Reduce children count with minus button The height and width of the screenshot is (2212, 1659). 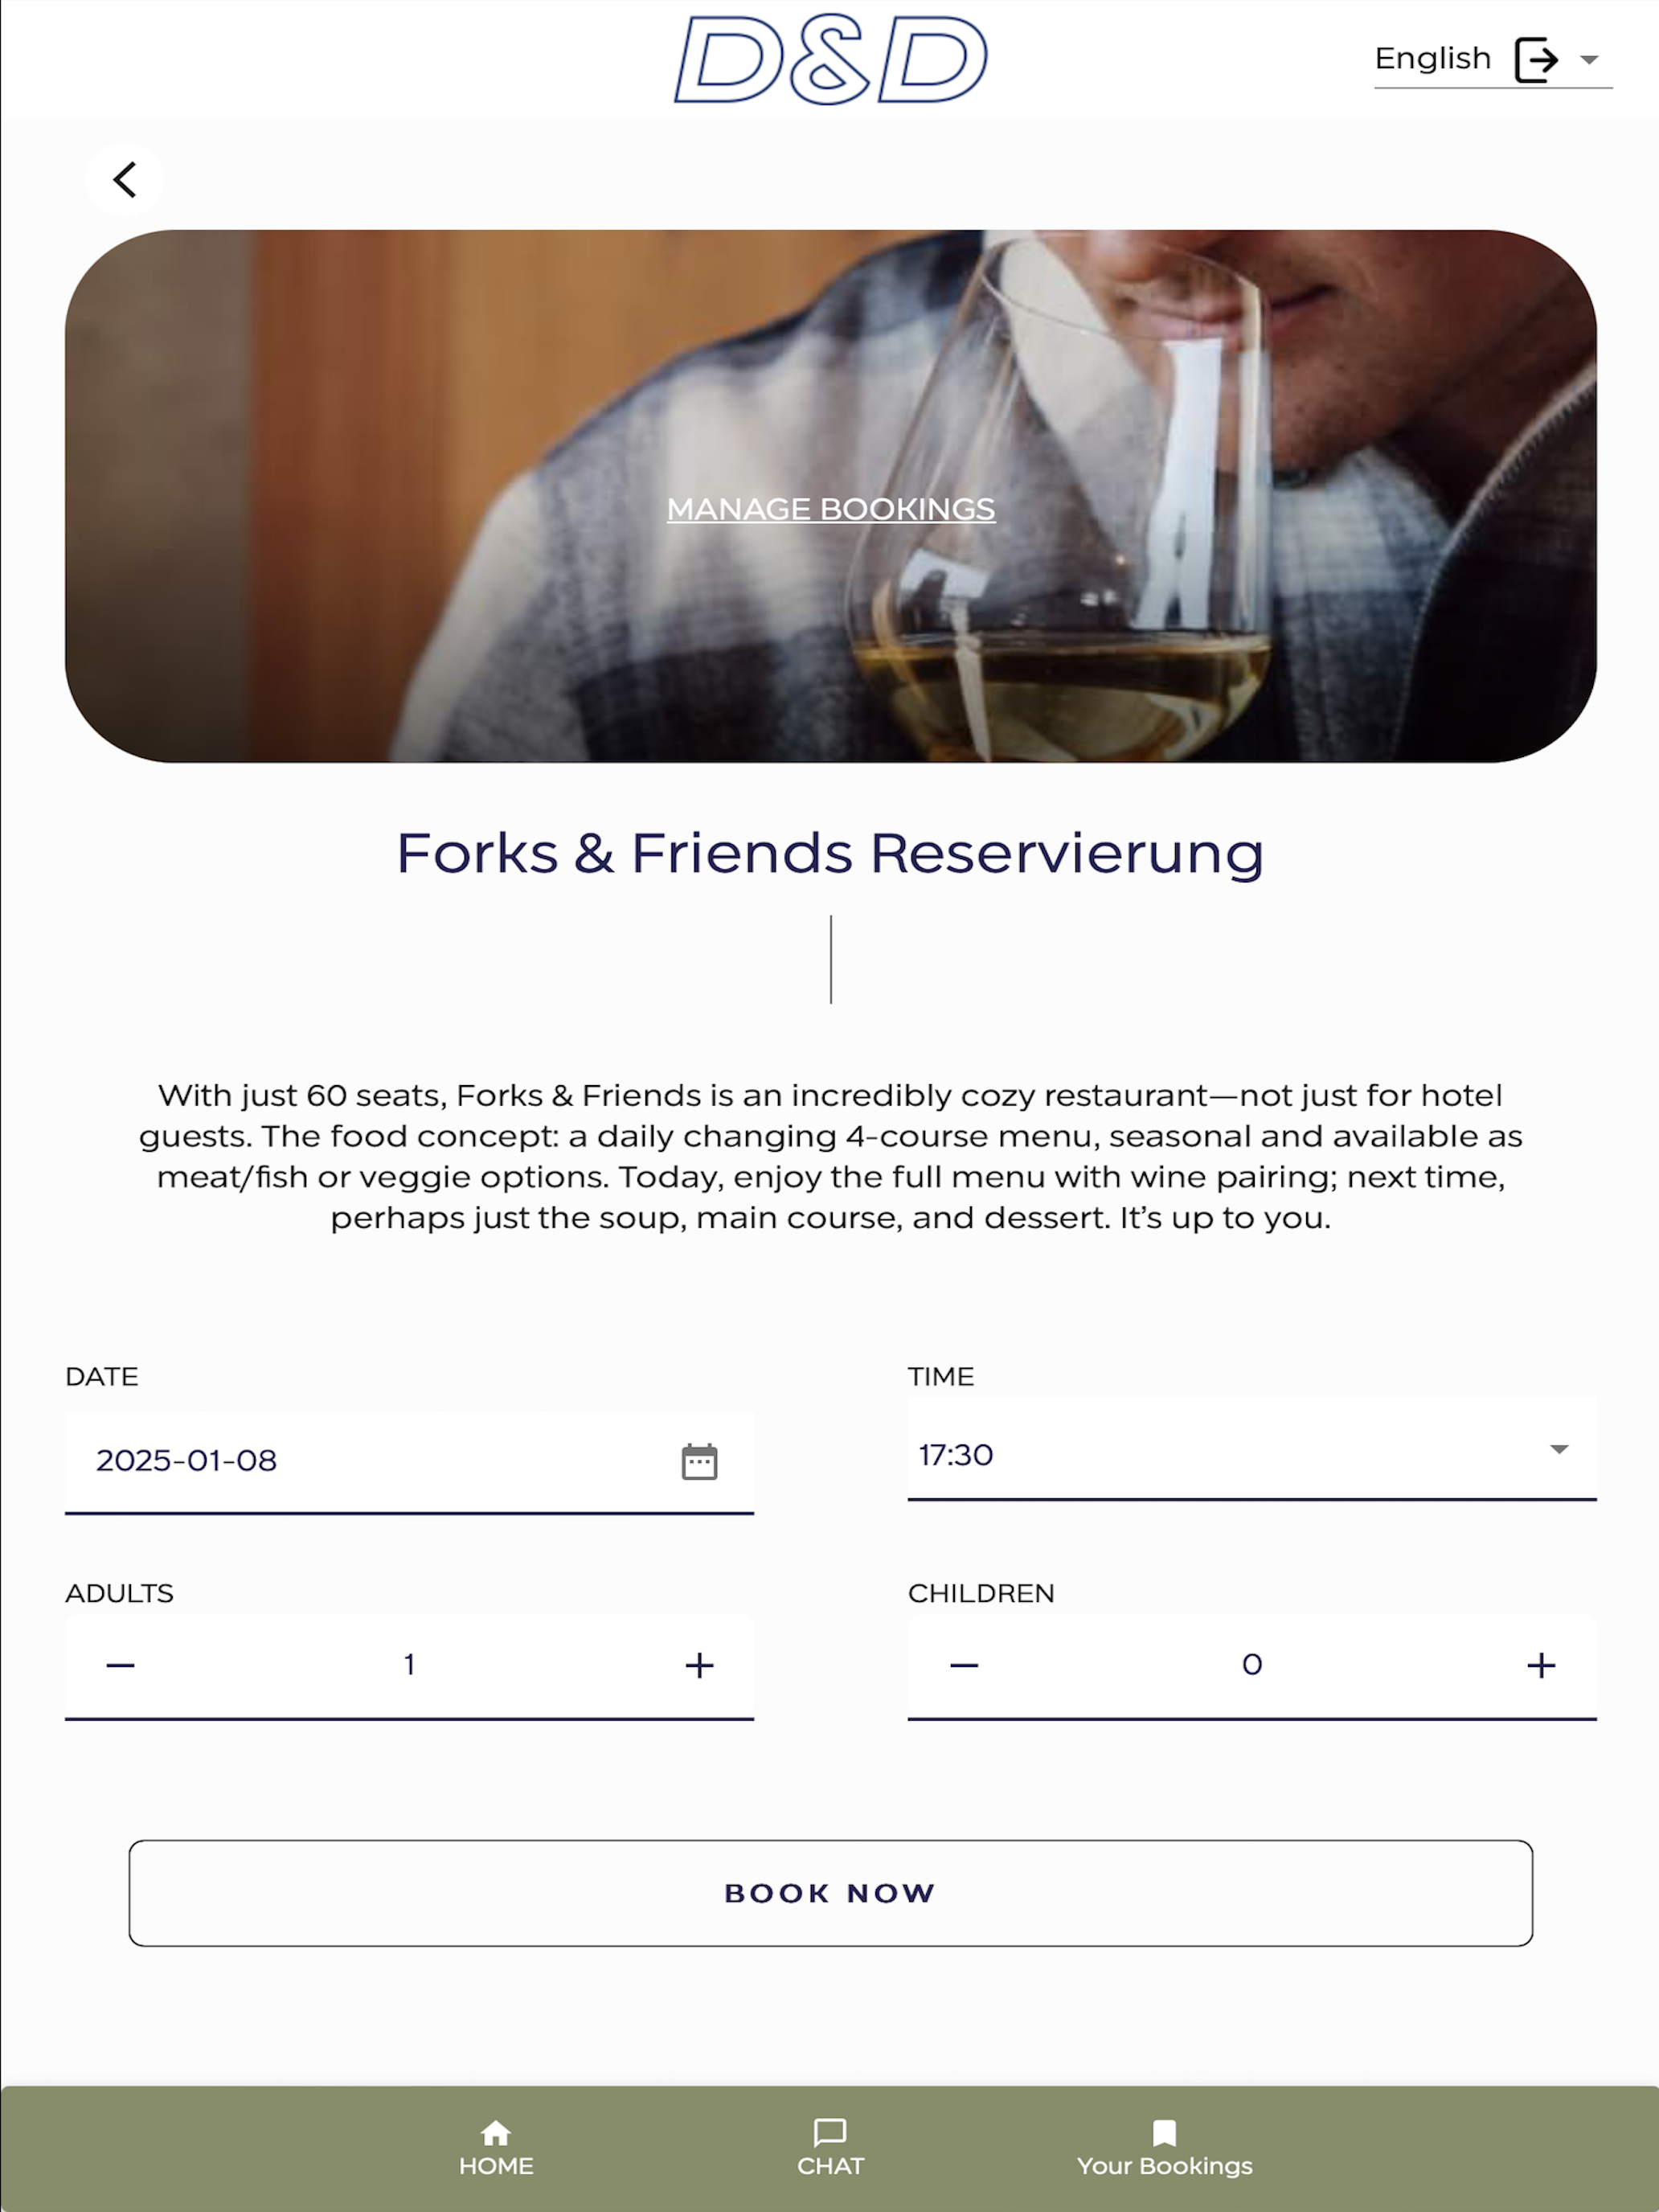pos(964,1665)
